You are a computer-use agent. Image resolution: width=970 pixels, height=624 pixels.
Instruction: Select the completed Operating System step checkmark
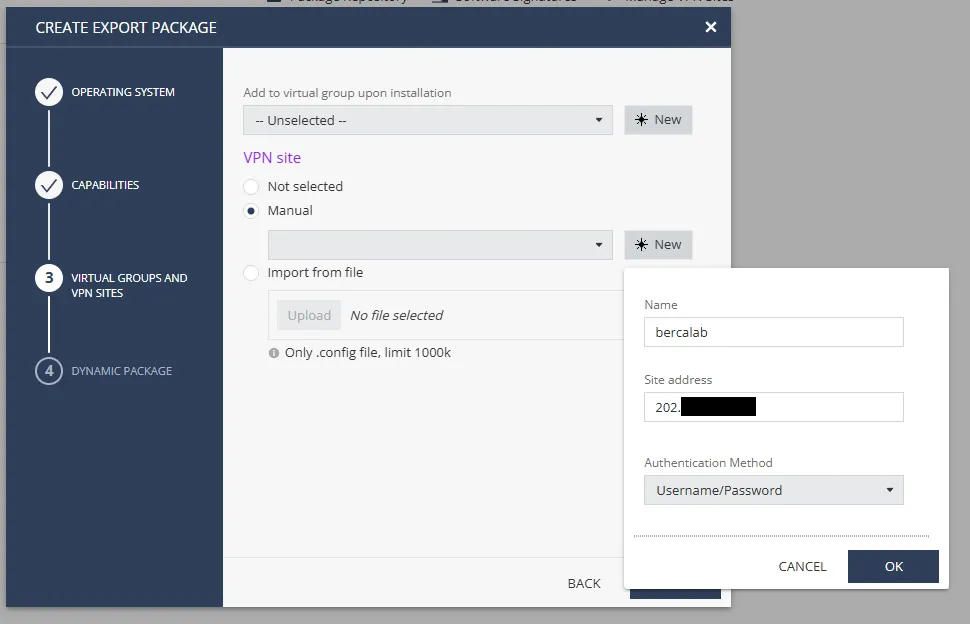point(50,92)
